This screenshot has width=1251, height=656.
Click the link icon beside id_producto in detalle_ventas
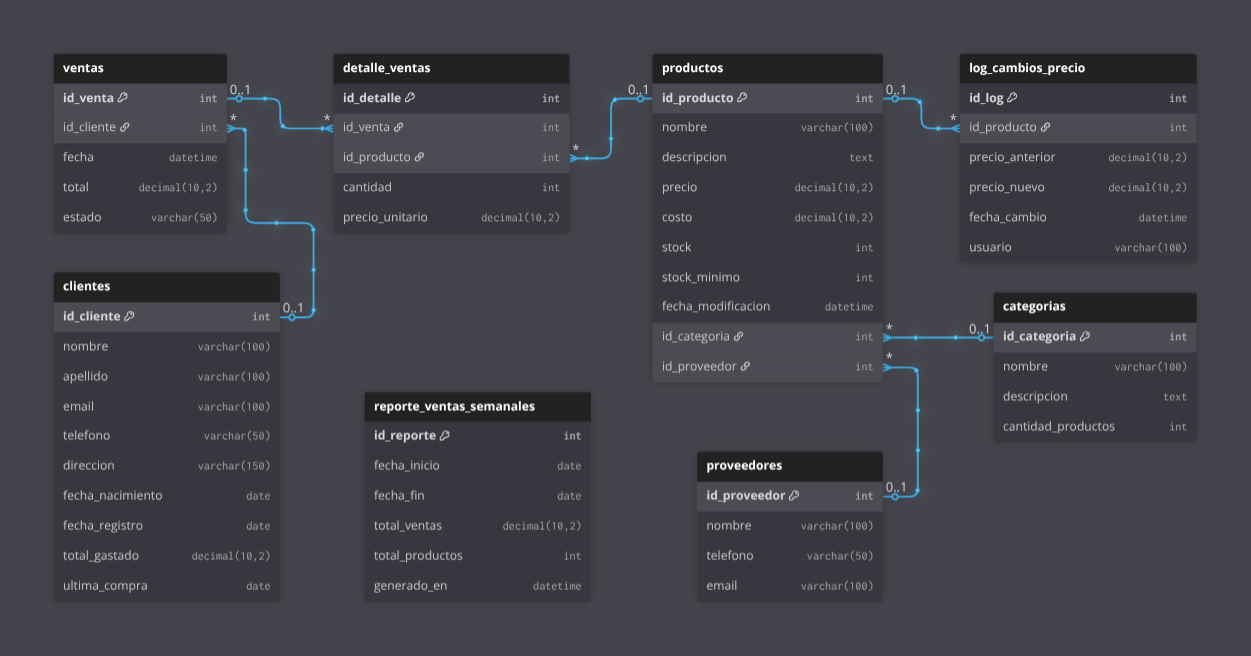click(x=419, y=158)
